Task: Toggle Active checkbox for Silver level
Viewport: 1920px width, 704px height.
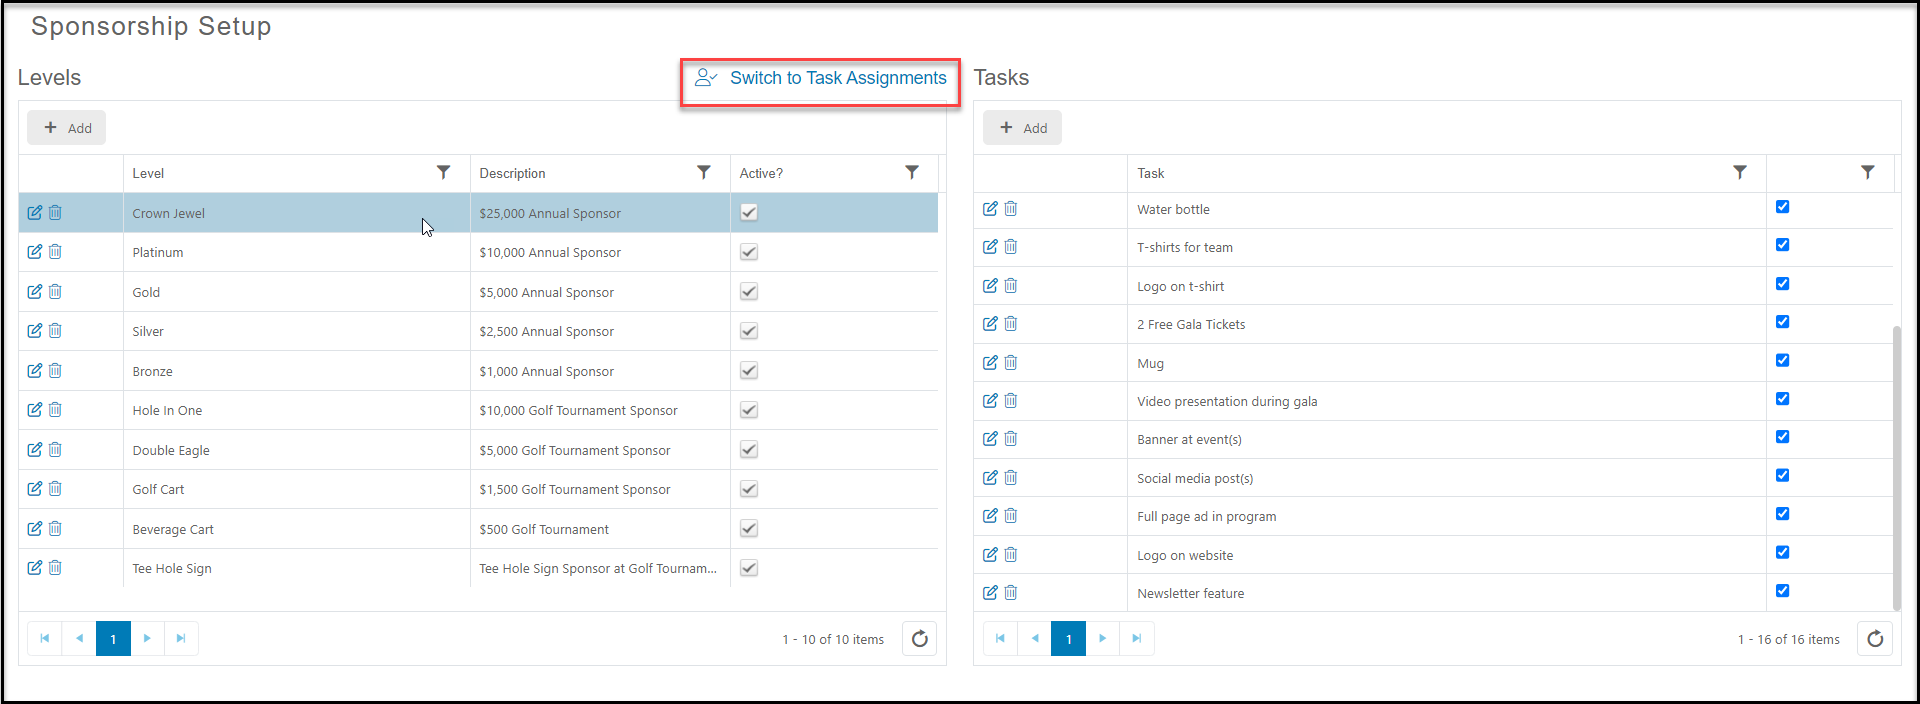Action: click(749, 331)
